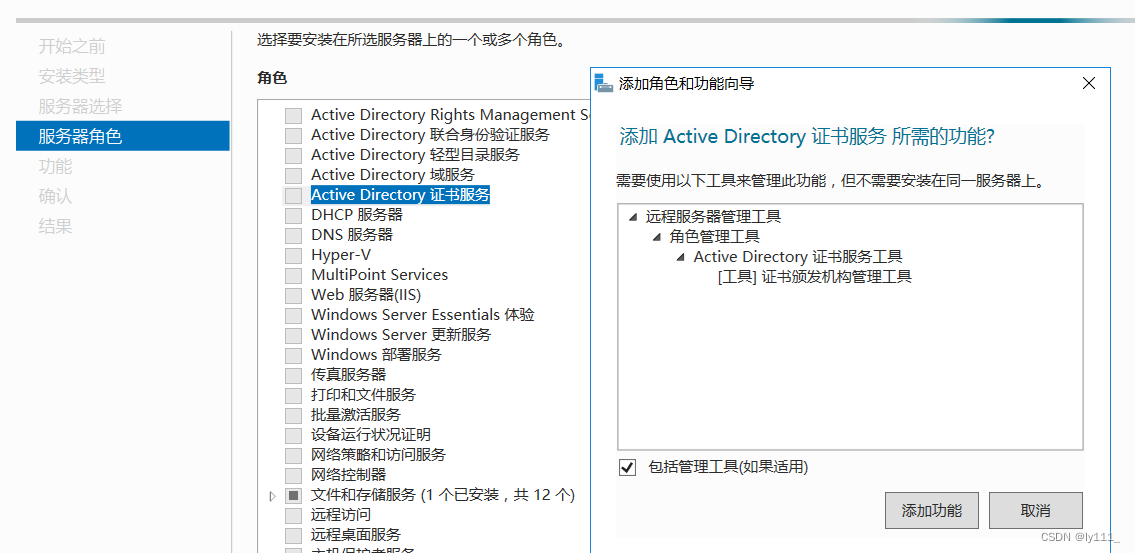The image size is (1135, 553).
Task: Check DNS 服务器 role
Action: pos(293,235)
